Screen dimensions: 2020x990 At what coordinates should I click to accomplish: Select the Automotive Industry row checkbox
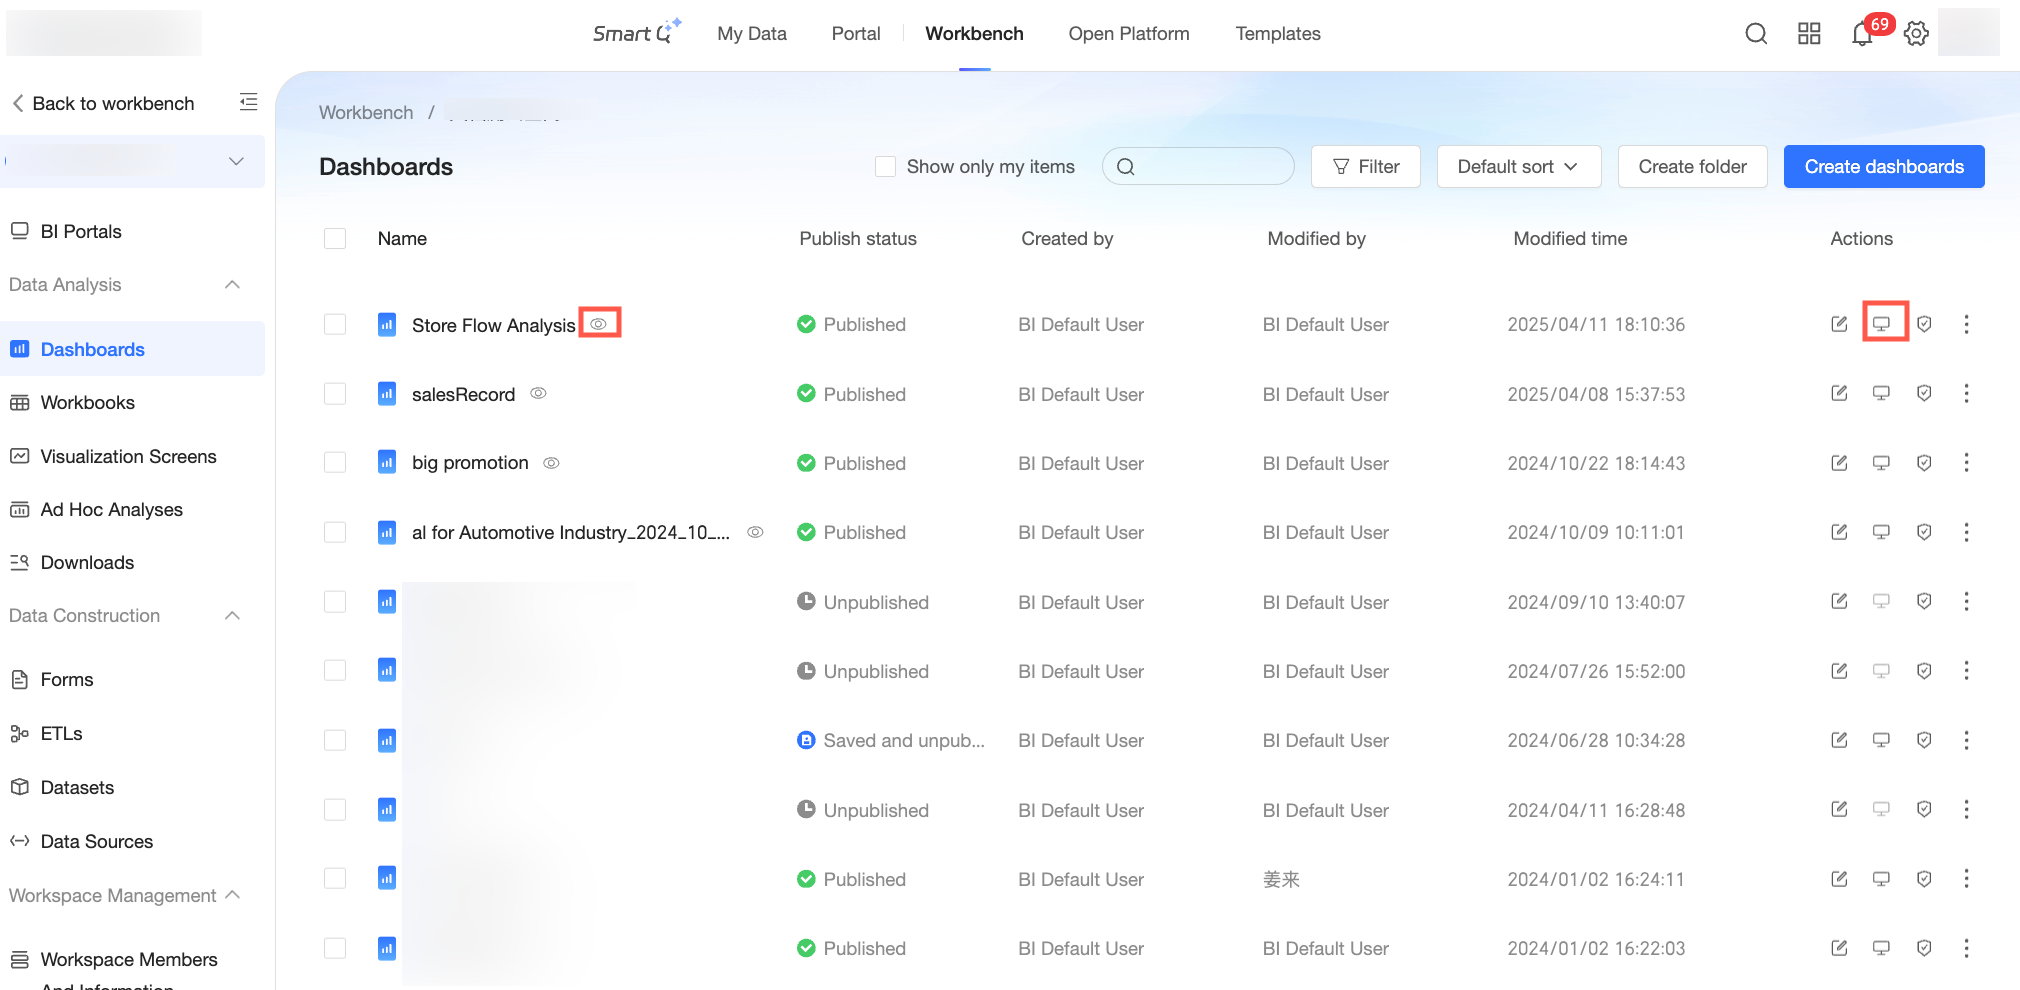click(x=335, y=532)
